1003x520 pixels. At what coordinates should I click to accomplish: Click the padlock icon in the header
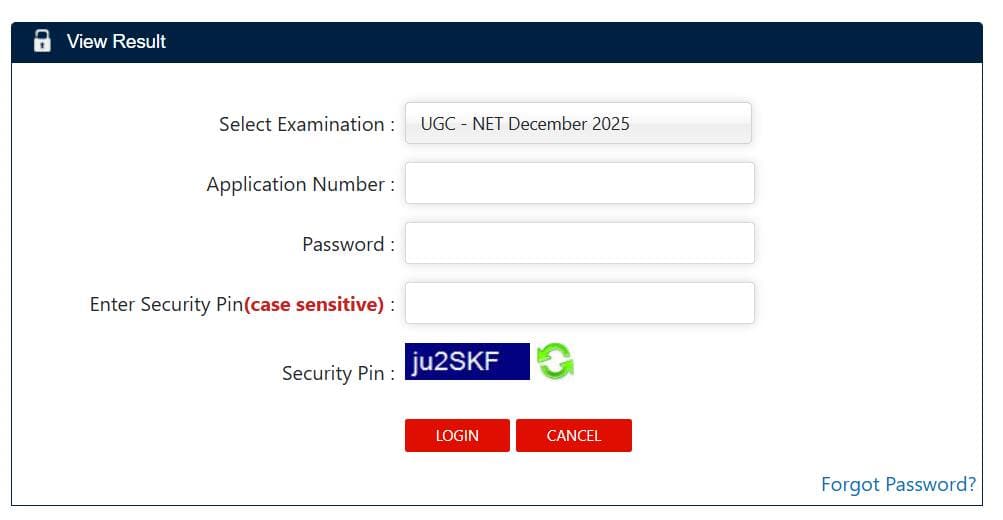tap(42, 41)
